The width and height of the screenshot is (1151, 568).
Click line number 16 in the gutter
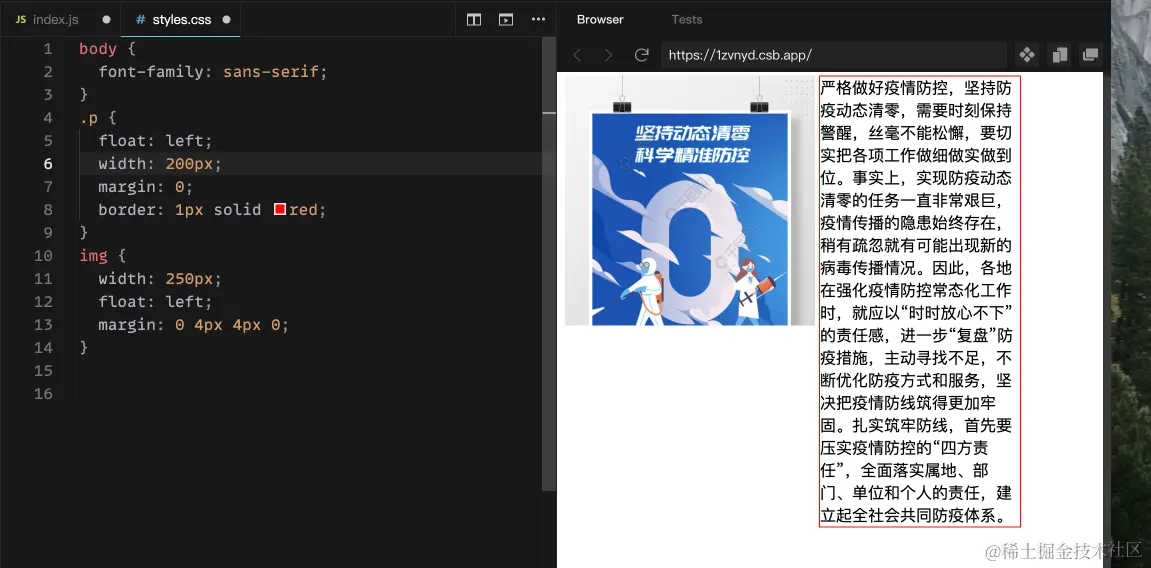click(43, 394)
